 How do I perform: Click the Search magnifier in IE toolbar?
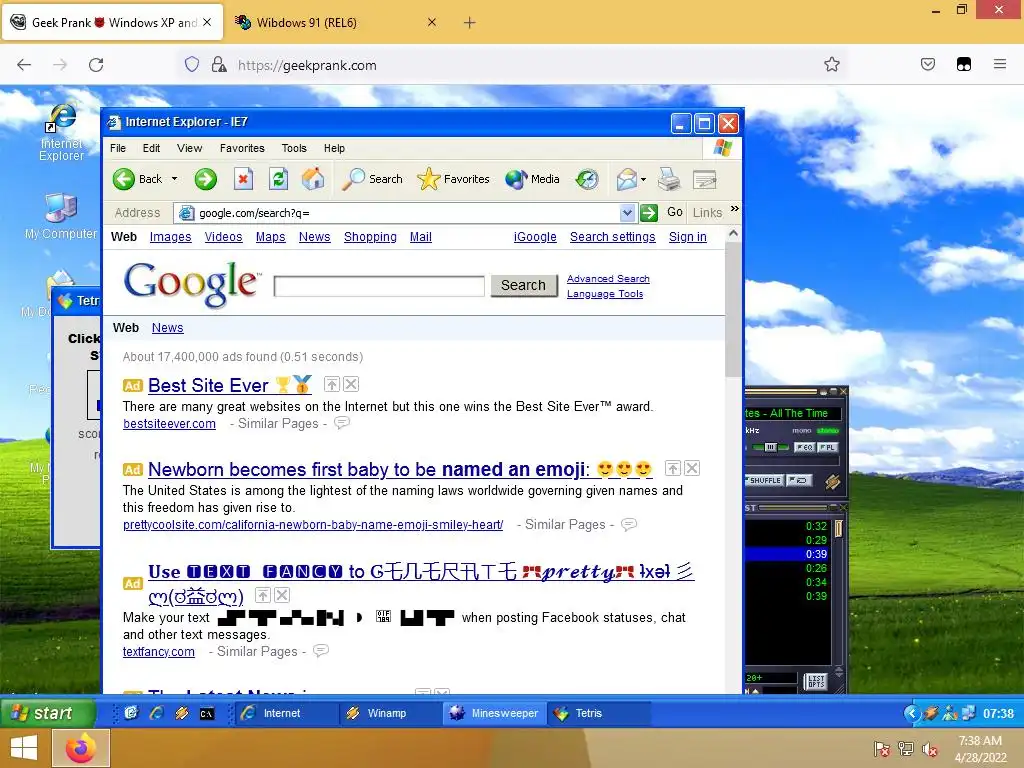click(353, 179)
